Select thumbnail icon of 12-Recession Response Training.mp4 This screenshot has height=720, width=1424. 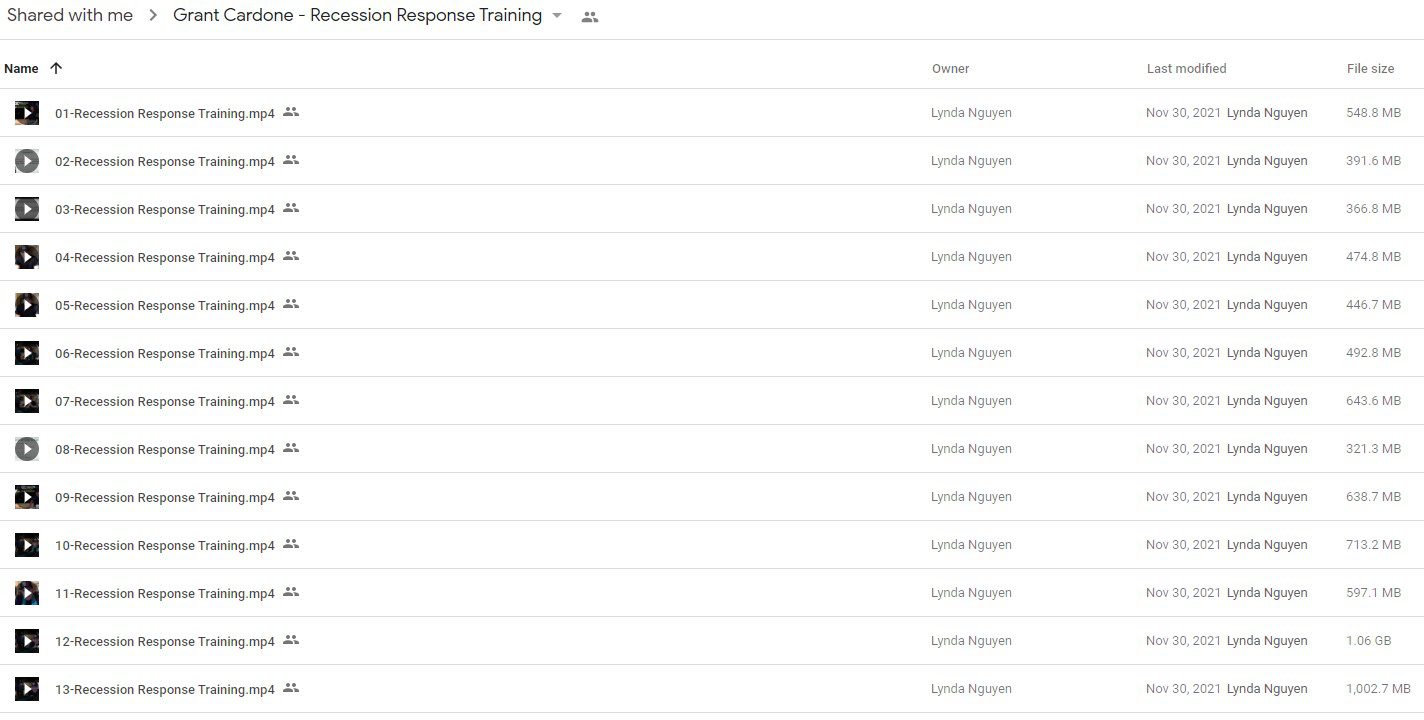pos(27,641)
